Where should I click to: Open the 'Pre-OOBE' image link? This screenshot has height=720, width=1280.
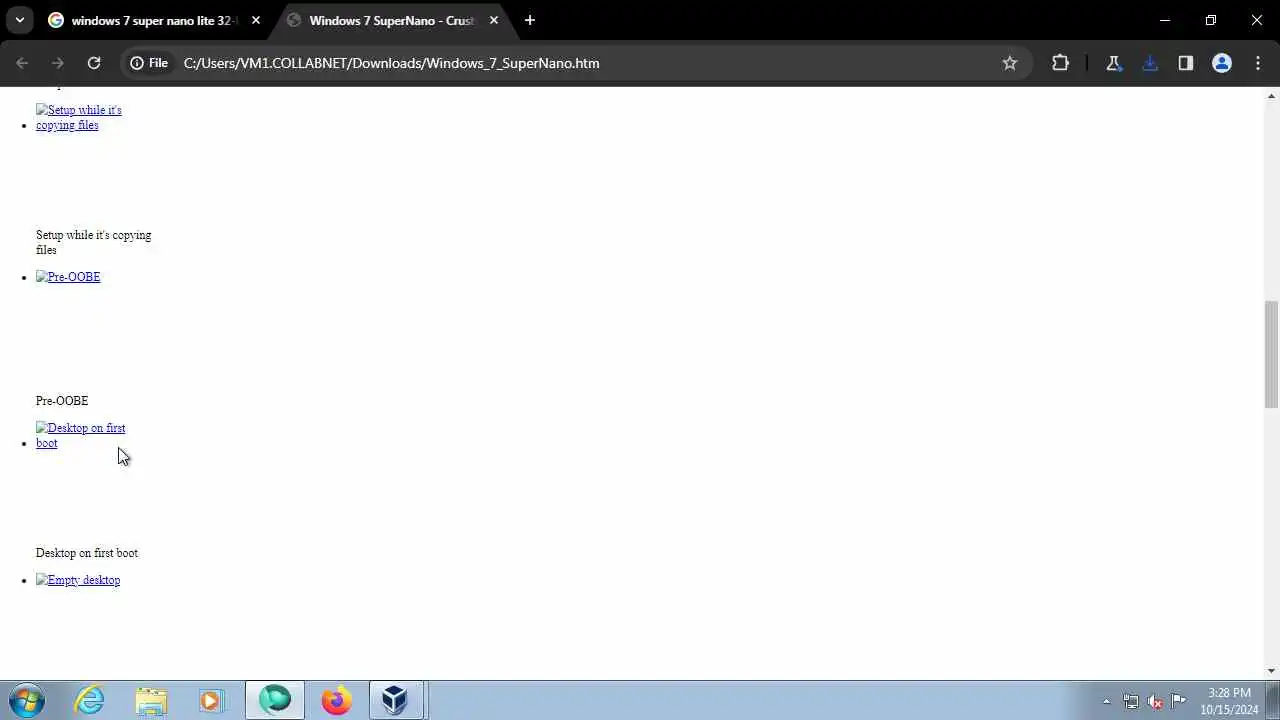pos(68,277)
